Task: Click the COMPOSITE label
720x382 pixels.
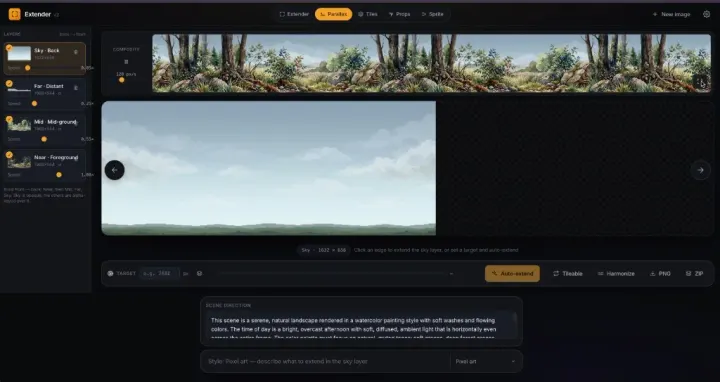Action: [x=126, y=49]
